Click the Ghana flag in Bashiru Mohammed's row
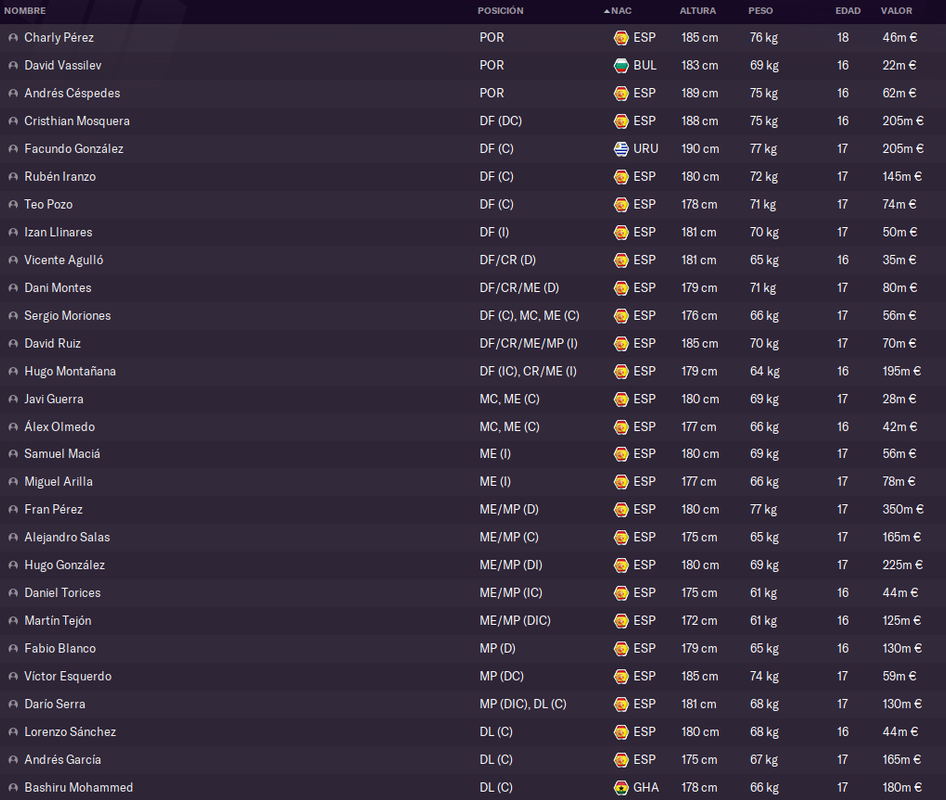This screenshot has width=946, height=800. tap(621, 787)
